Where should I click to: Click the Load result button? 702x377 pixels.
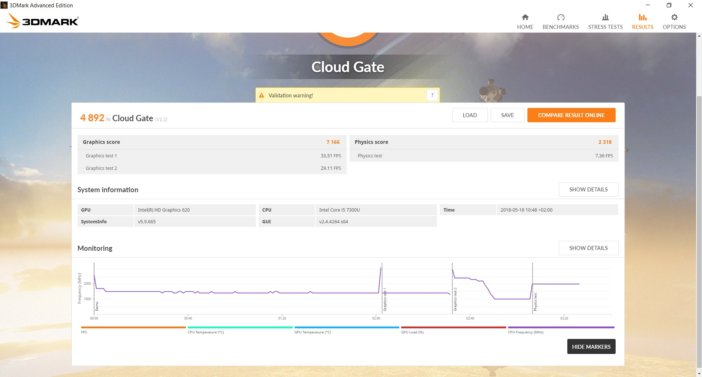click(470, 115)
